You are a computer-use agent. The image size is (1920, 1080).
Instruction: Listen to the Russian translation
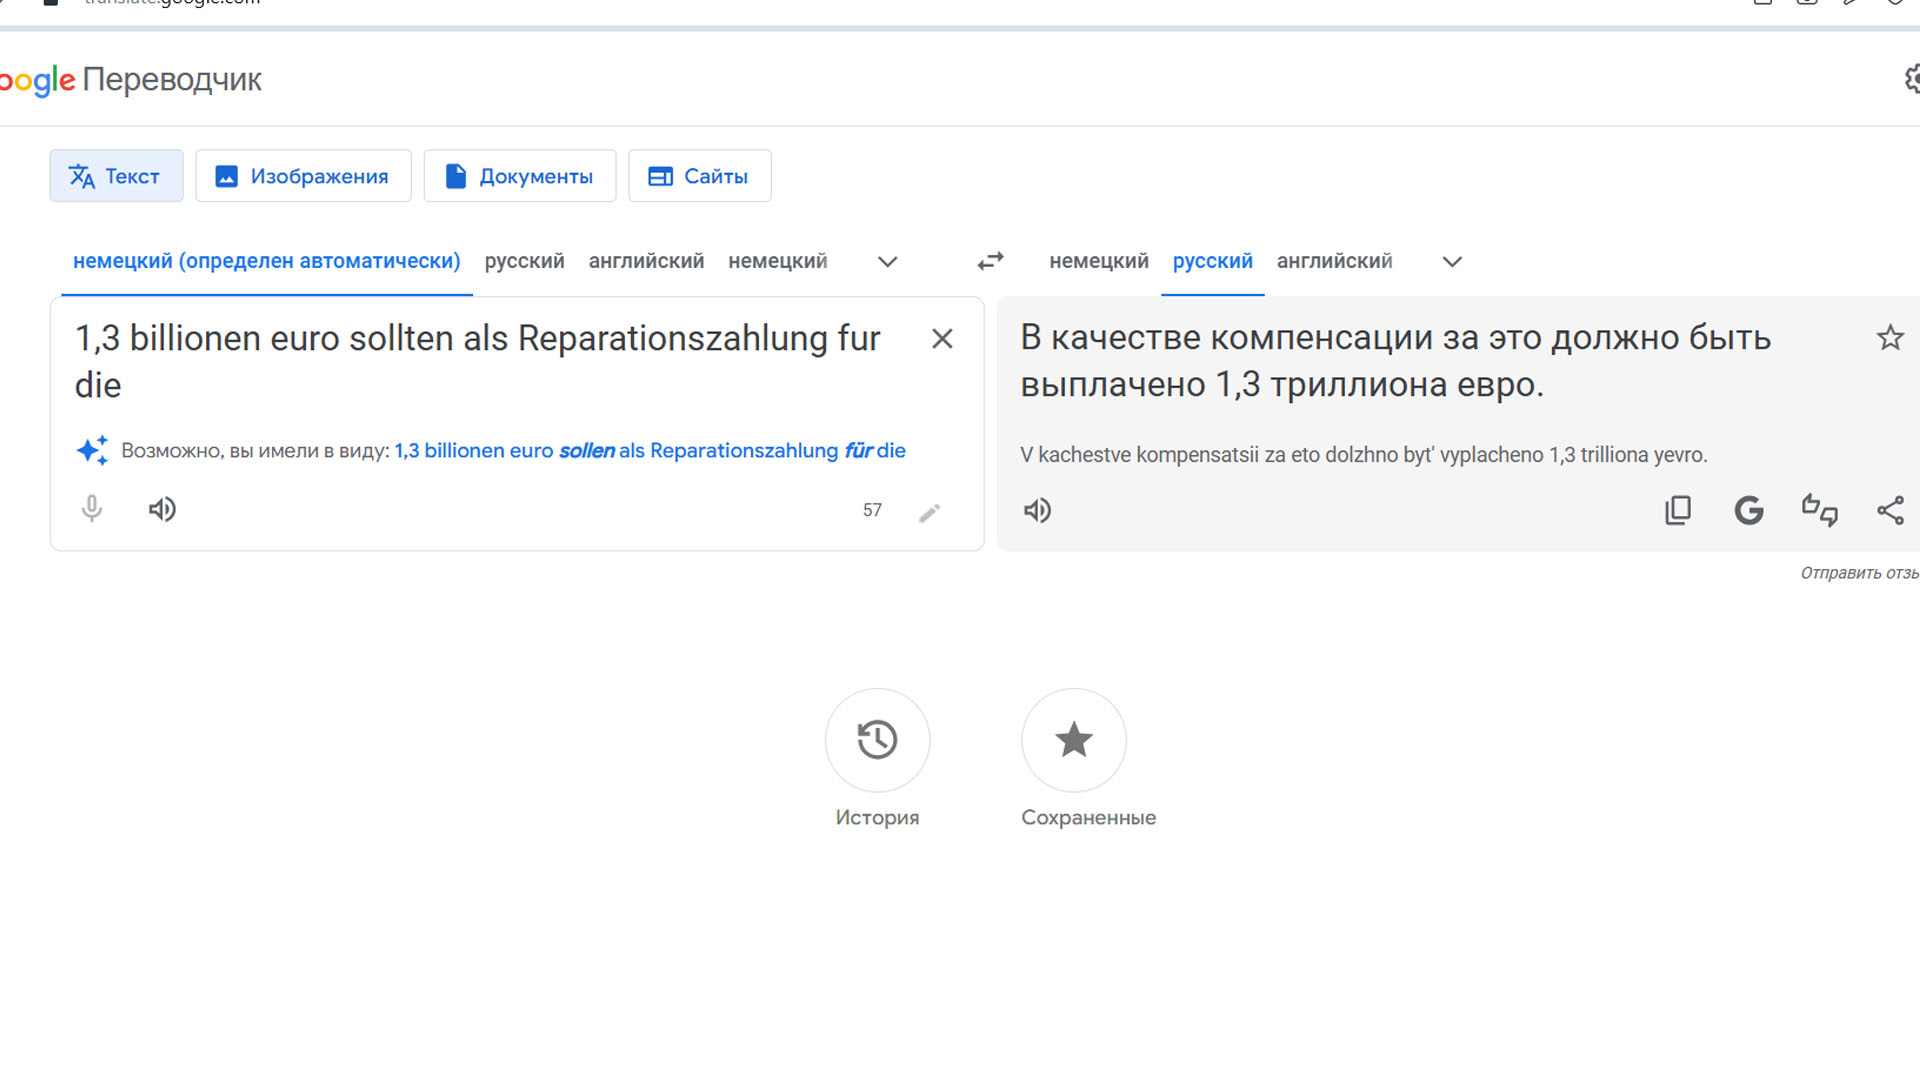1037,511
